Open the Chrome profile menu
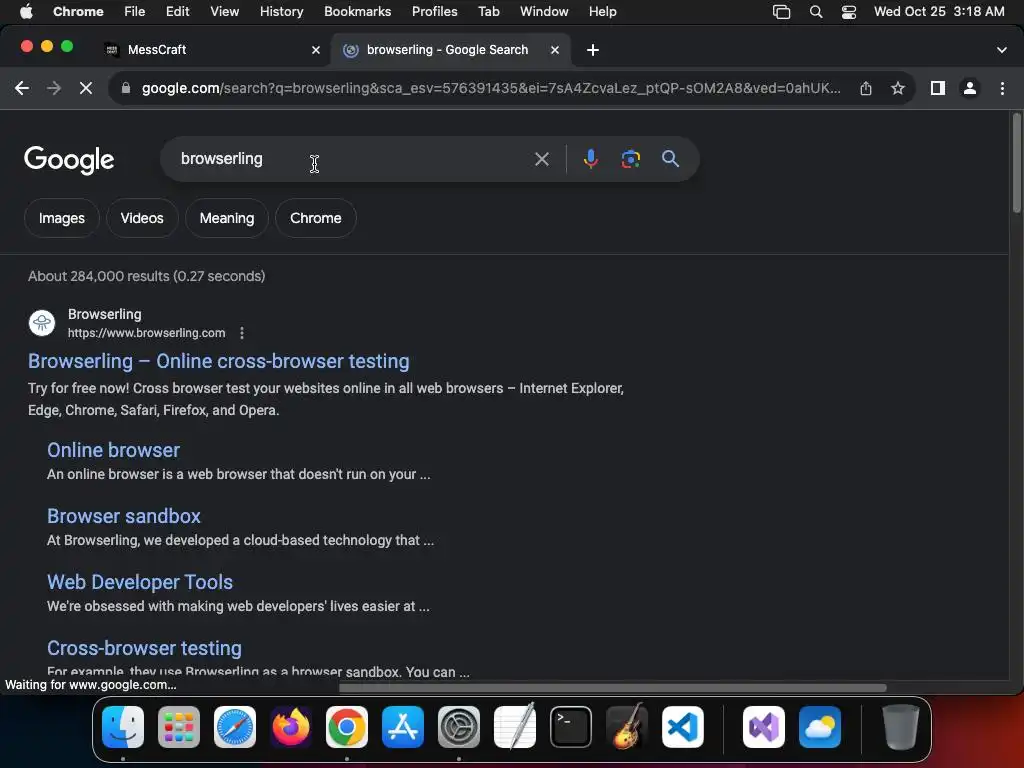The width and height of the screenshot is (1024, 768). click(x=970, y=88)
